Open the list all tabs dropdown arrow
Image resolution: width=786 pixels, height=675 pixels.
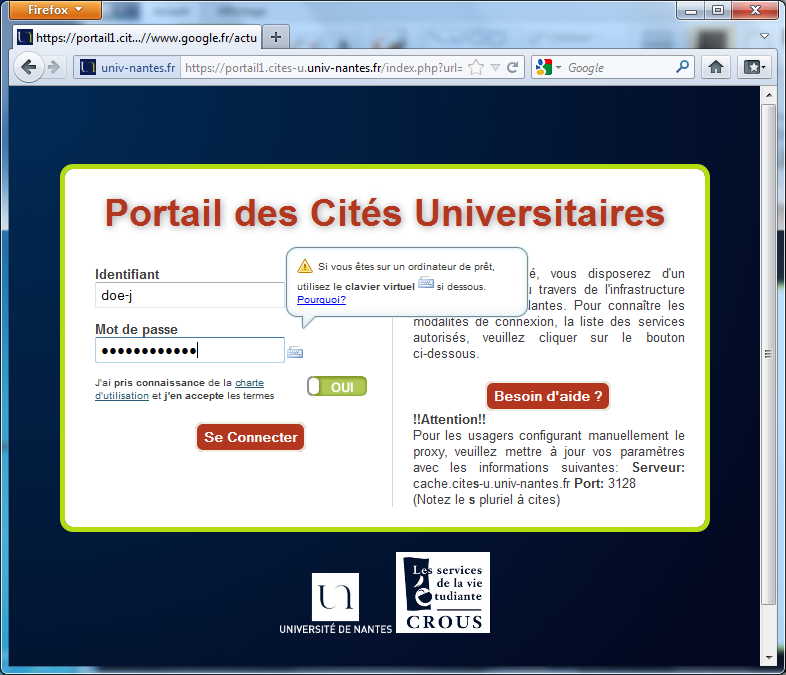(x=764, y=36)
